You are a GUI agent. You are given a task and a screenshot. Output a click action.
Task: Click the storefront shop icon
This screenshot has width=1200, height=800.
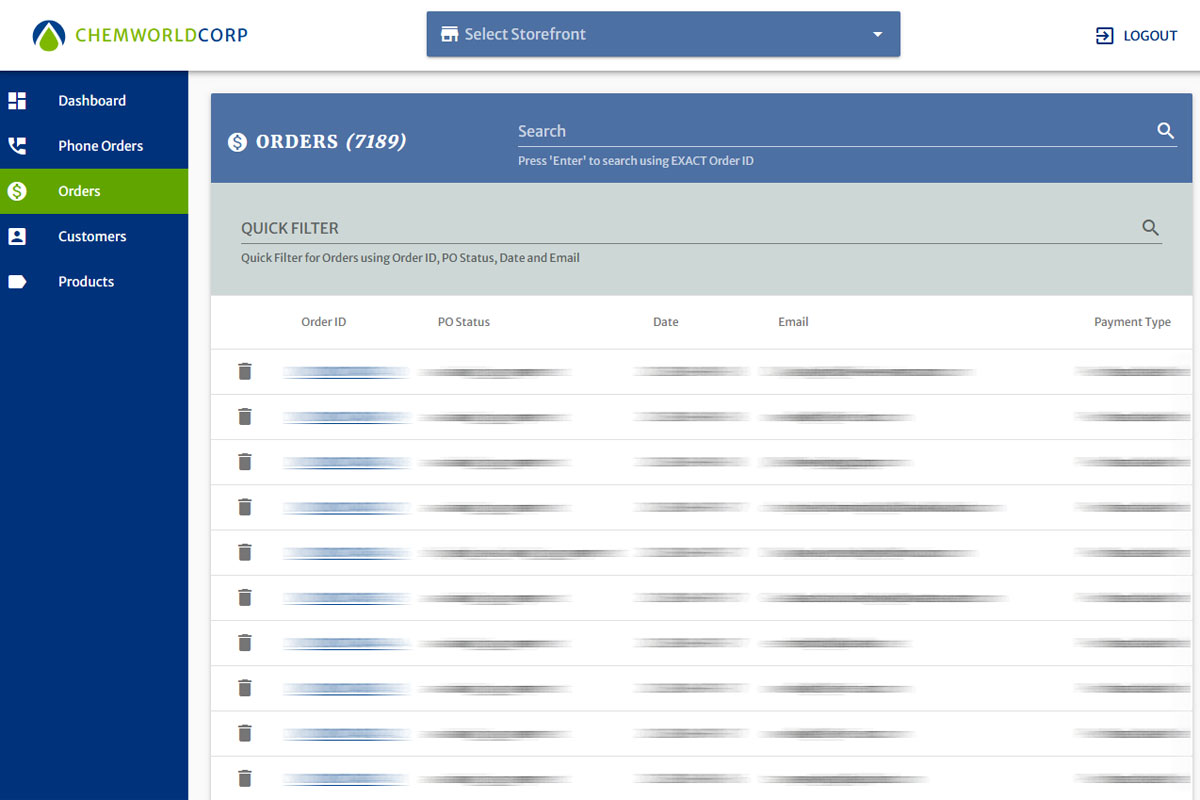coord(448,34)
